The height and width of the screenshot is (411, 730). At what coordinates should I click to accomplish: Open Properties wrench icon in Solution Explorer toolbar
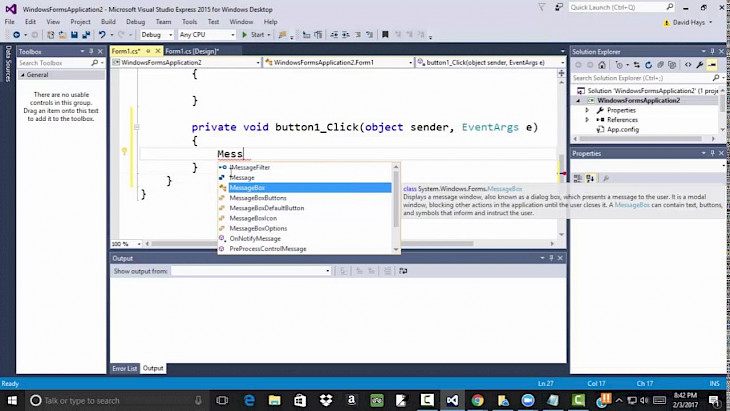click(x=700, y=65)
